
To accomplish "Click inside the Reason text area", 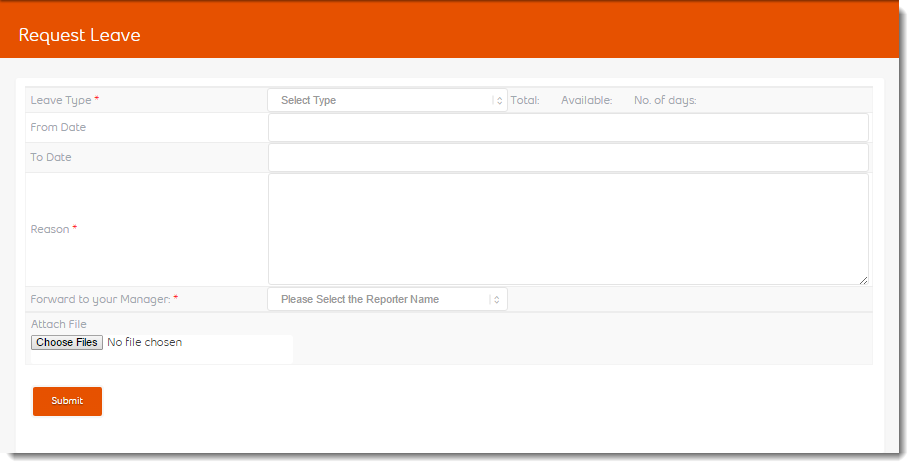I will click(568, 229).
